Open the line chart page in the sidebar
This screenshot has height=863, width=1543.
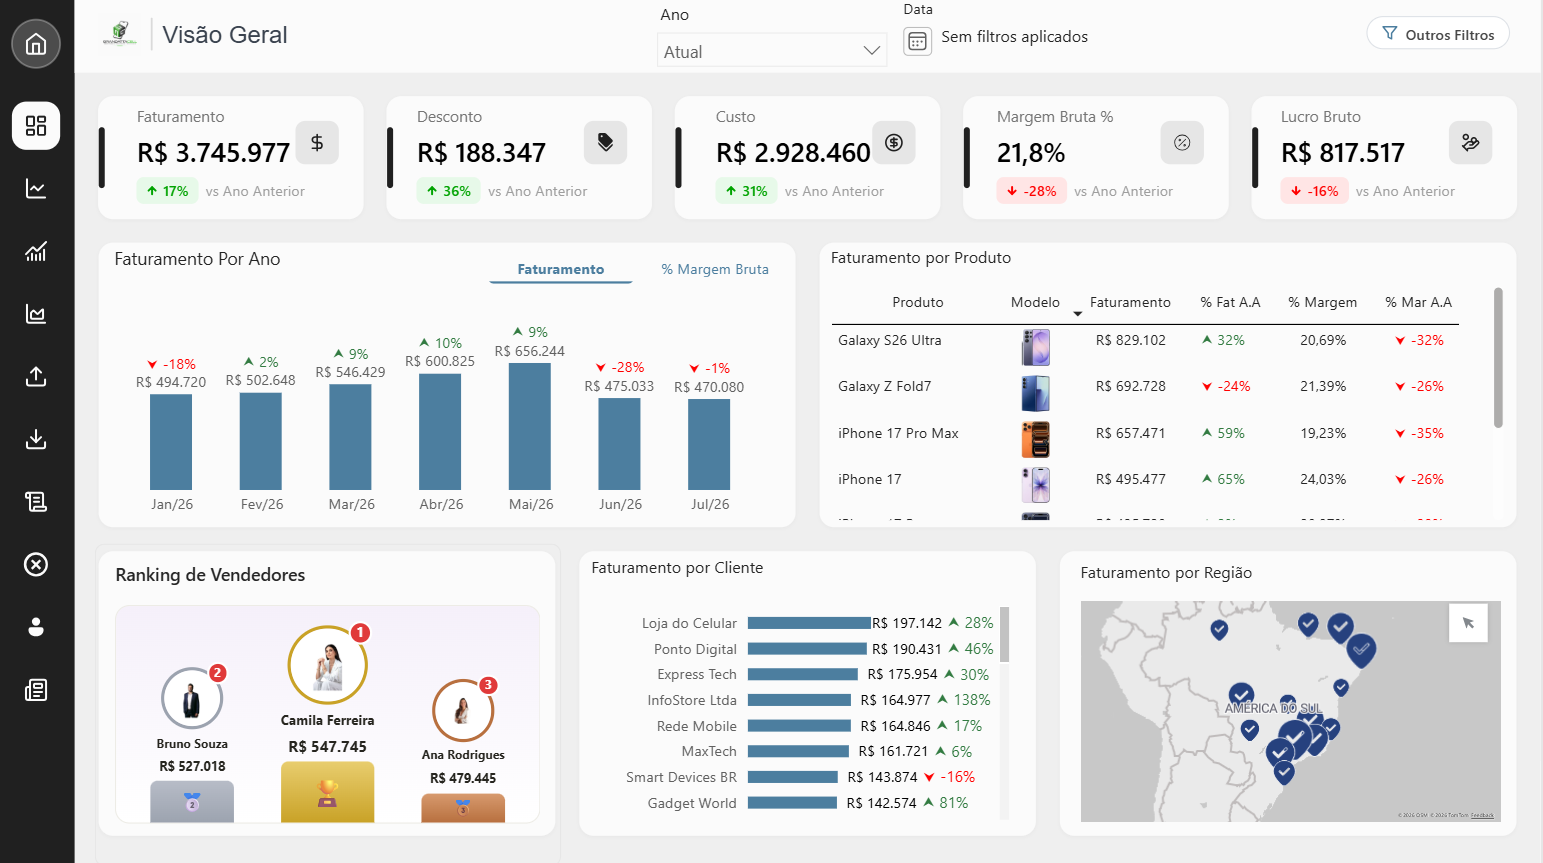coord(36,188)
